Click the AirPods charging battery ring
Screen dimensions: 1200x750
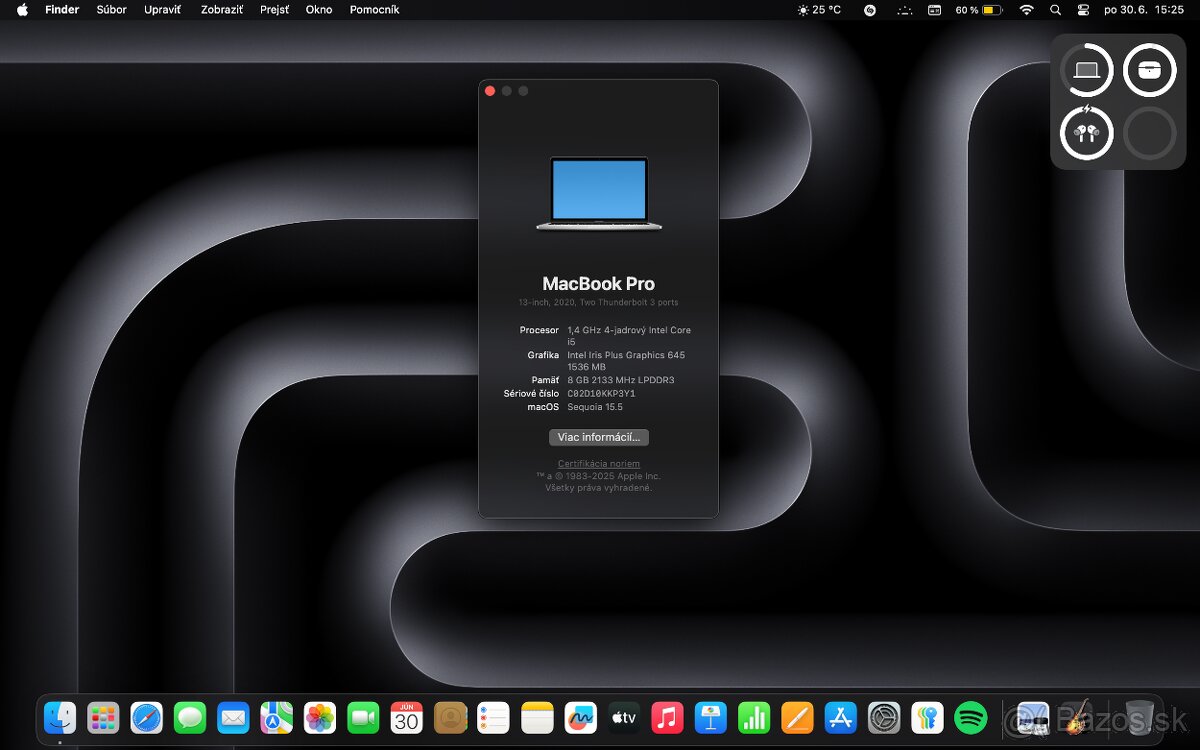[x=1087, y=132]
